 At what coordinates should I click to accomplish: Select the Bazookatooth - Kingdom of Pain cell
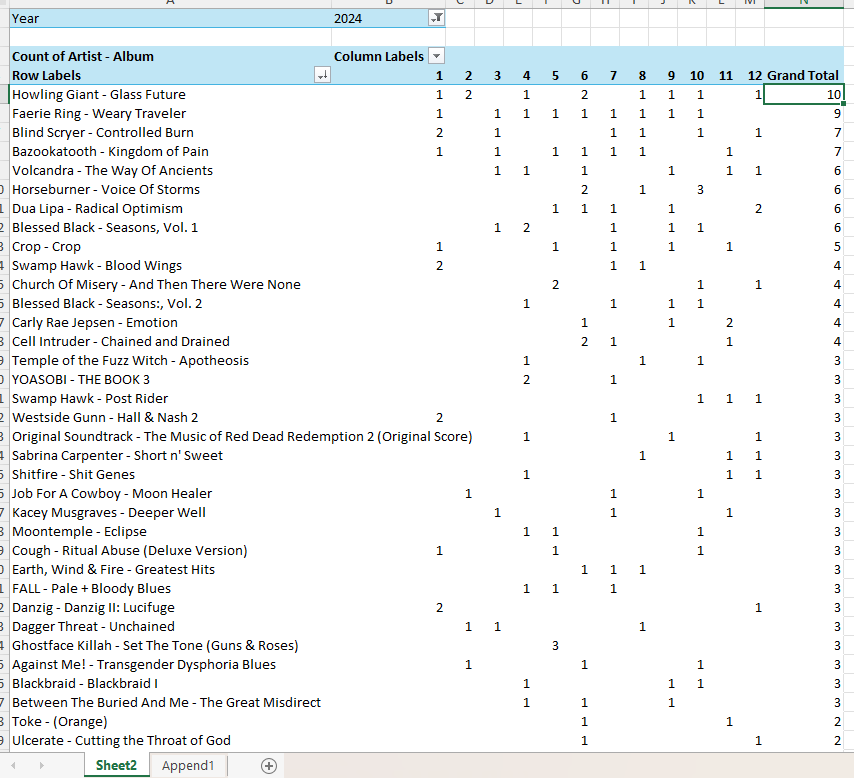(170, 151)
